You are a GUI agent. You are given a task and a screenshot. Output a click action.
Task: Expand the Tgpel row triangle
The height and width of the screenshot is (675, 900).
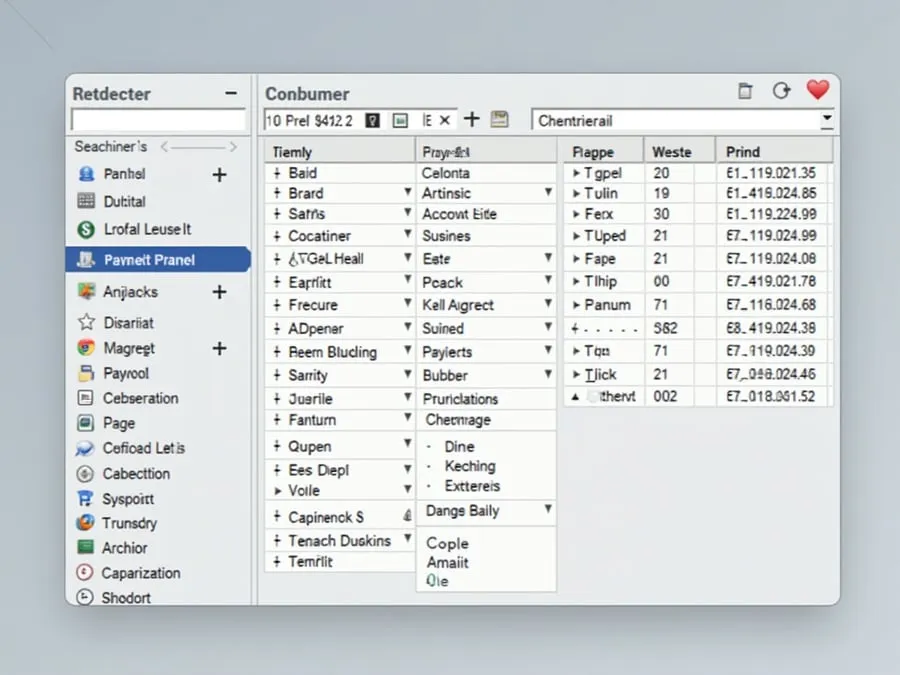click(576, 173)
